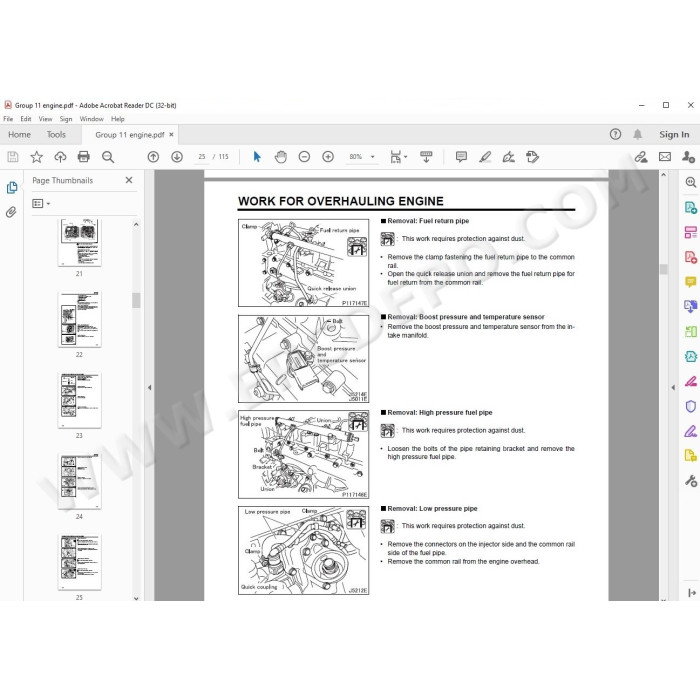Go to next page arrow

point(177,157)
